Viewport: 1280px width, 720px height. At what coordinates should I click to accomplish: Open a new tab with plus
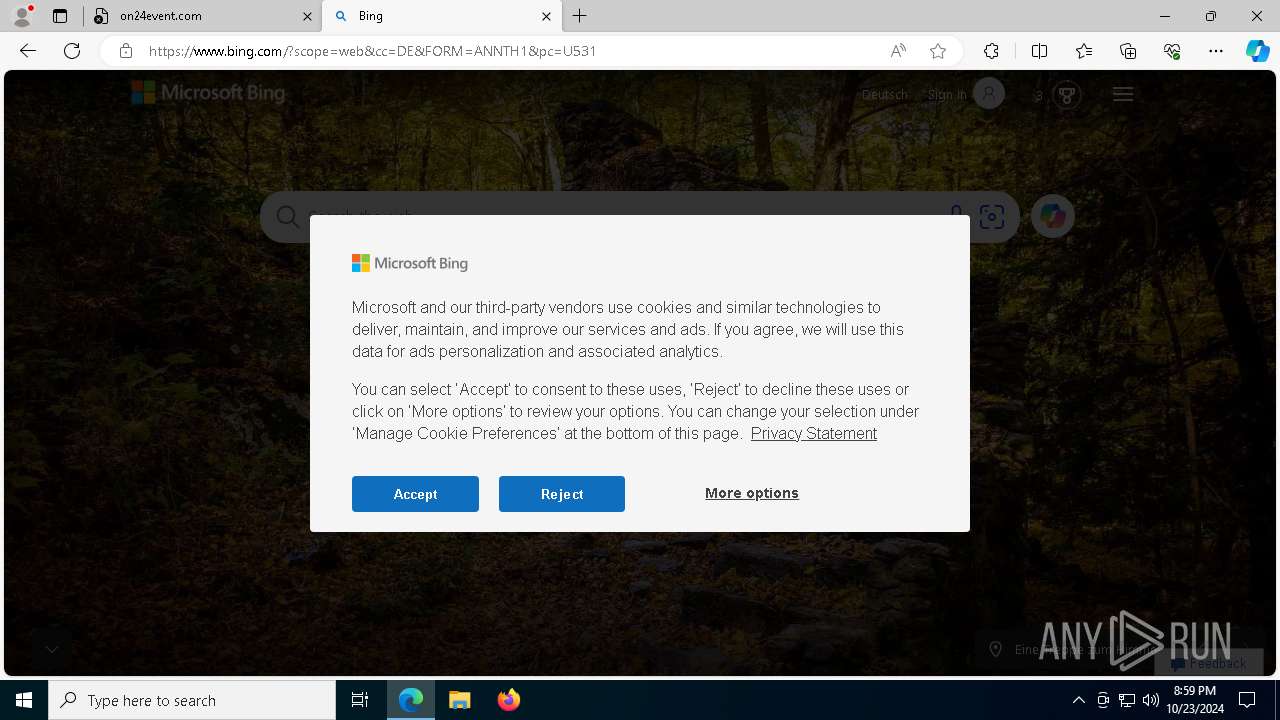(x=580, y=16)
